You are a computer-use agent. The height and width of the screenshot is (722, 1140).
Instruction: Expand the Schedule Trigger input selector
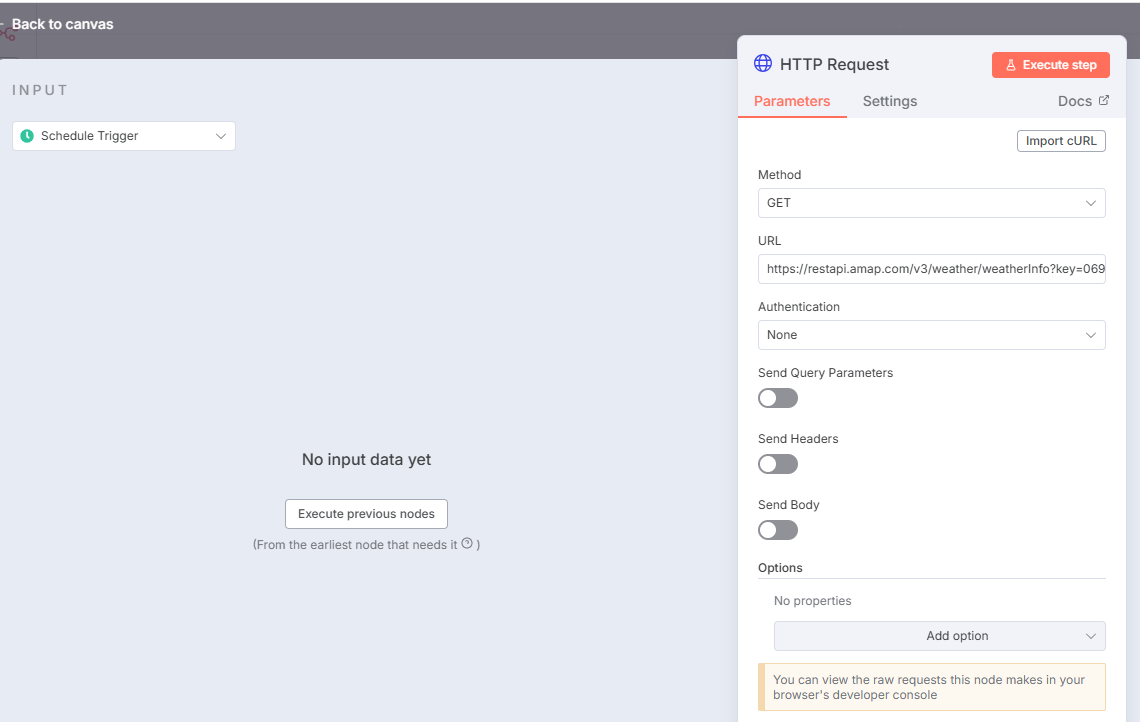[124, 136]
